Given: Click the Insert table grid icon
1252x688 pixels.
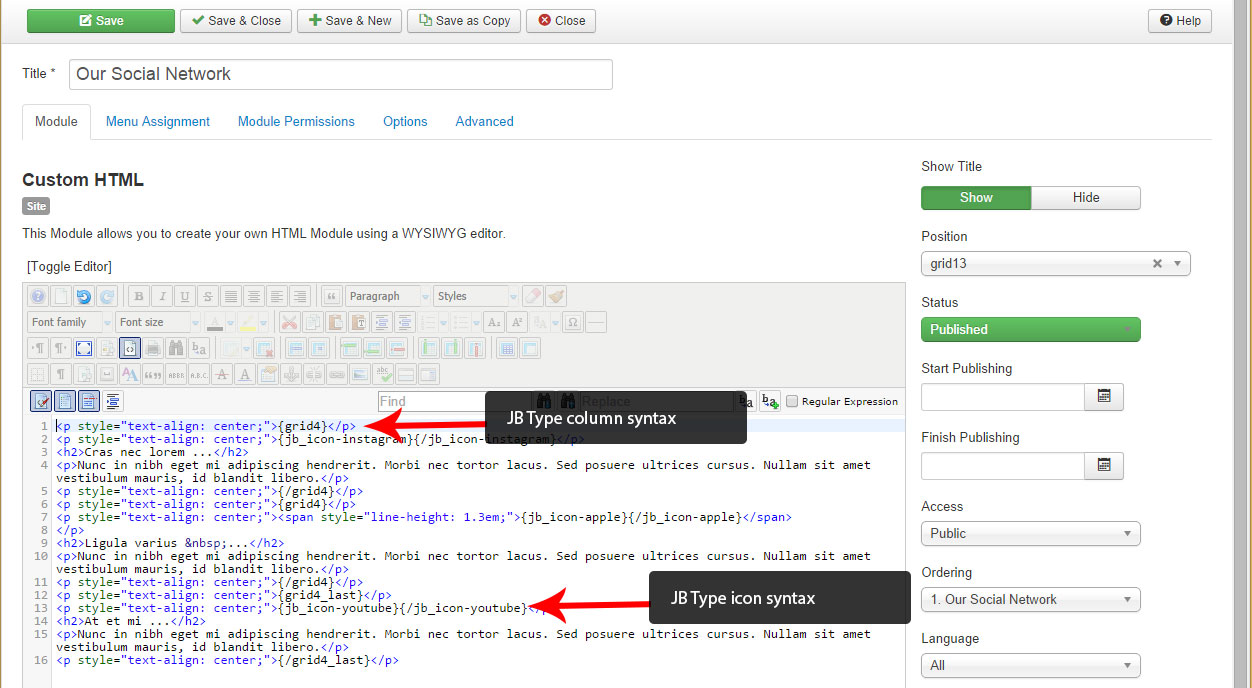Looking at the screenshot, I should click(x=507, y=348).
